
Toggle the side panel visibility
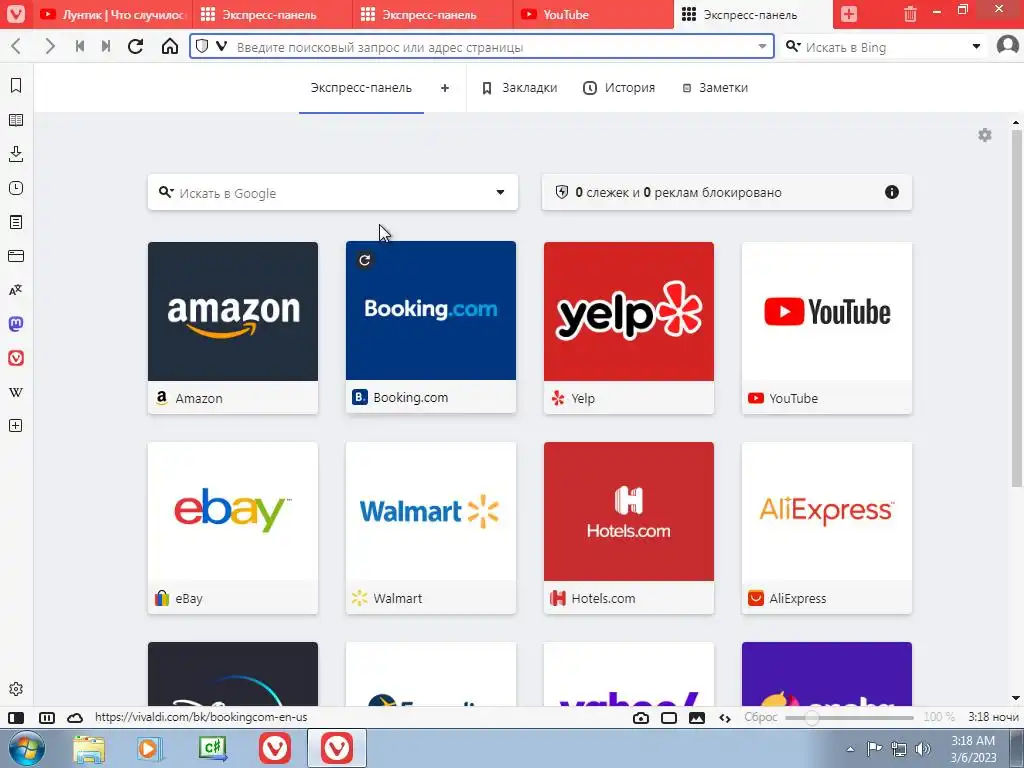(x=16, y=718)
